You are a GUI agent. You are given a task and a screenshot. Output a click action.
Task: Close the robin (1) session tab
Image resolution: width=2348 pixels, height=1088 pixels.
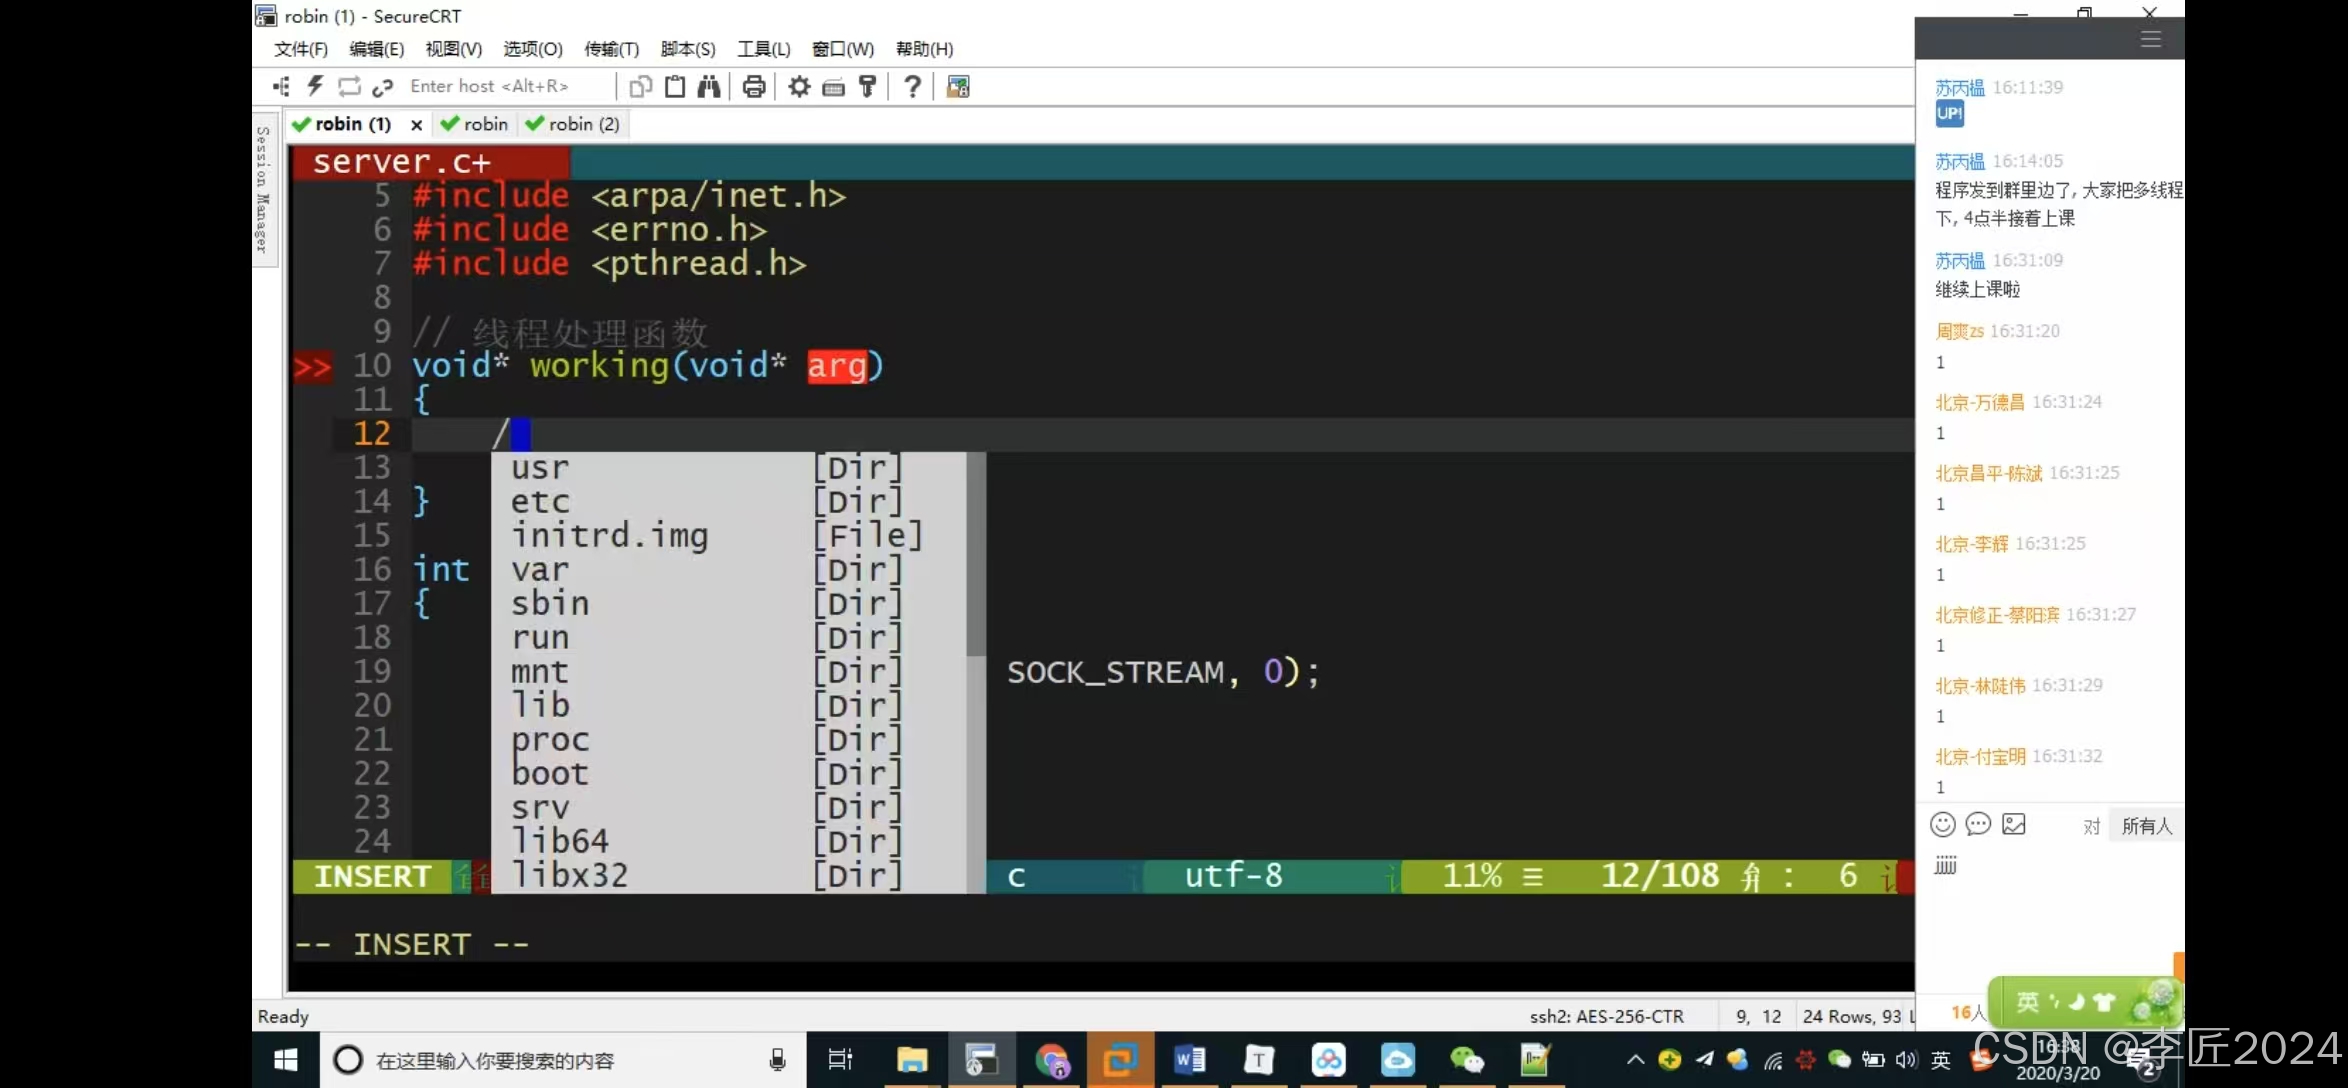click(416, 125)
